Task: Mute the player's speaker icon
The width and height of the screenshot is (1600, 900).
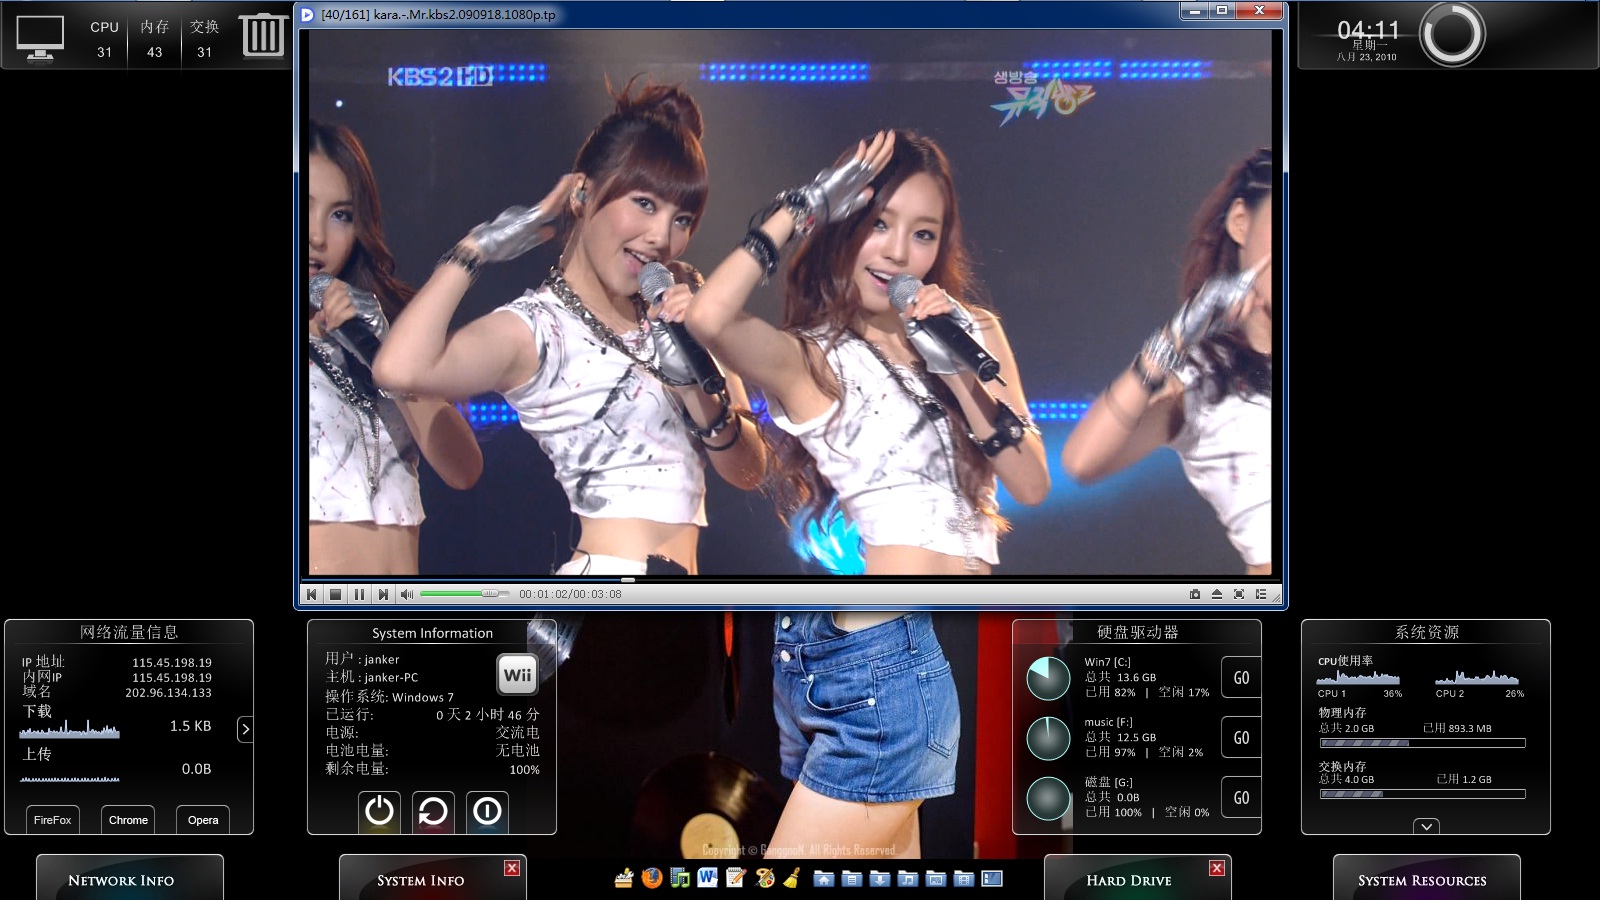Action: [x=407, y=594]
